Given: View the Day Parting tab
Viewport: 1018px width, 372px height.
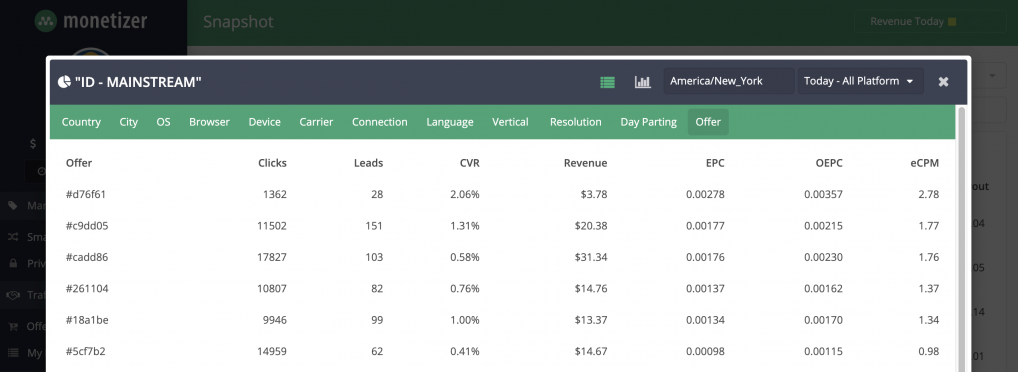Looking at the screenshot, I should click(x=649, y=122).
